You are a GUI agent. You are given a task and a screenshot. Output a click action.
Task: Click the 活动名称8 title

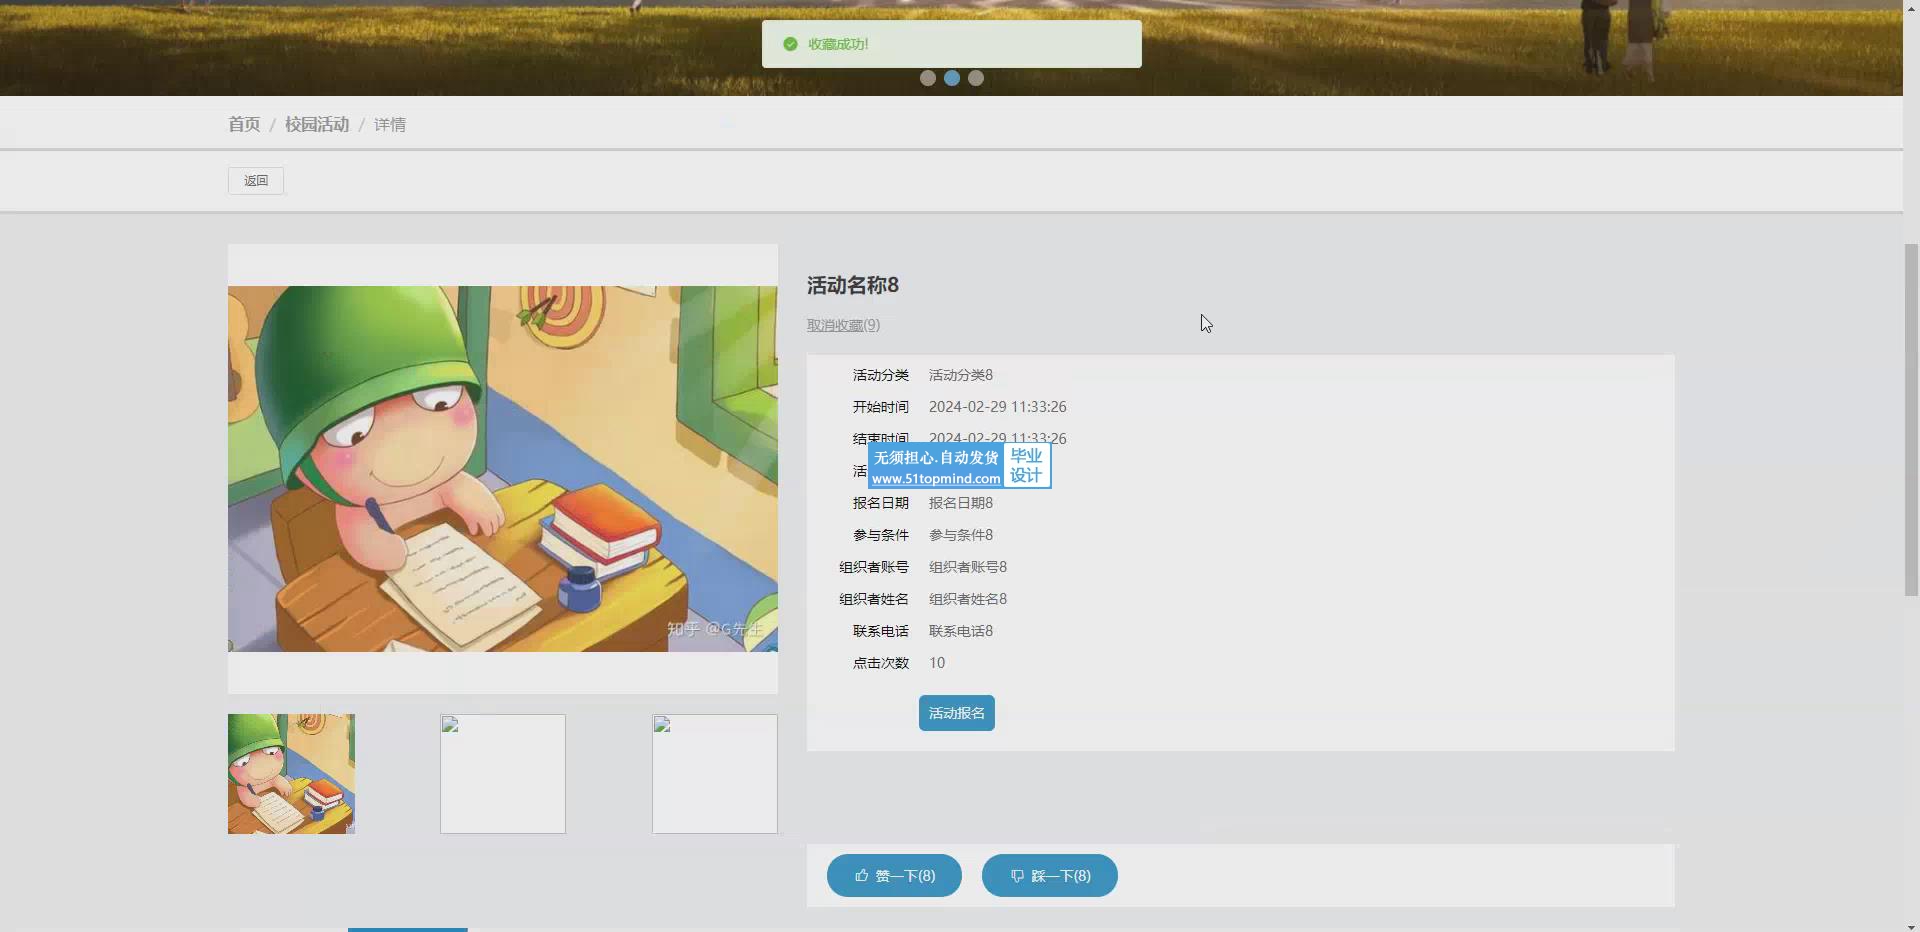pyautogui.click(x=853, y=285)
